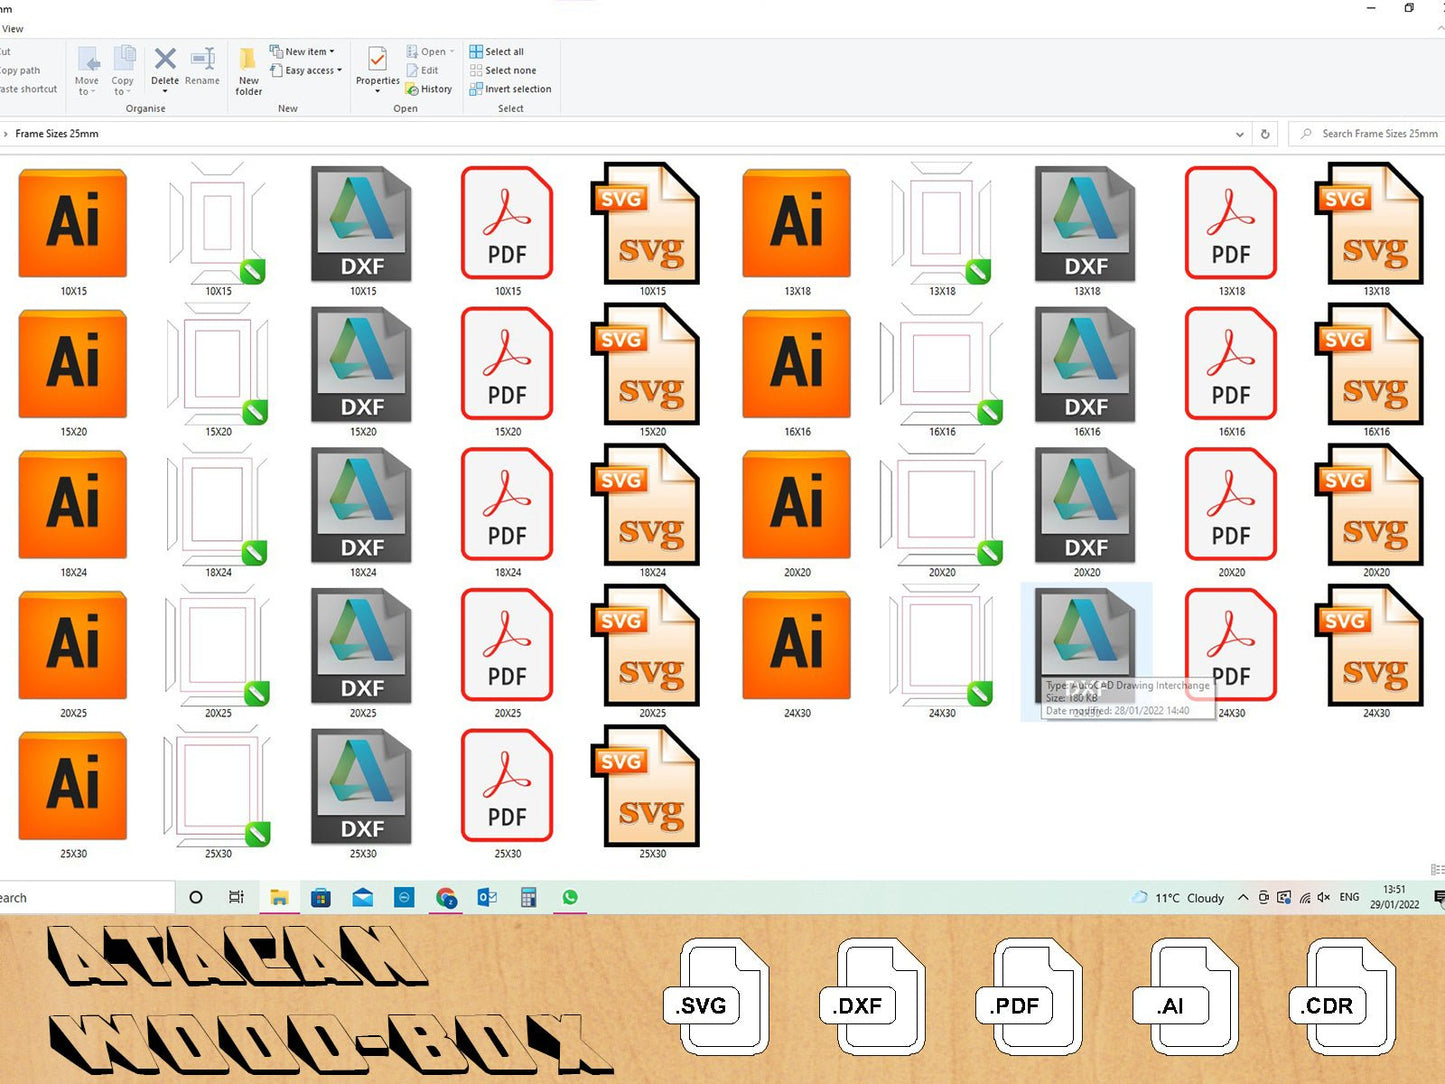The height and width of the screenshot is (1084, 1445).
Task: Click Invert selection in the ribbon
Action: 510,89
